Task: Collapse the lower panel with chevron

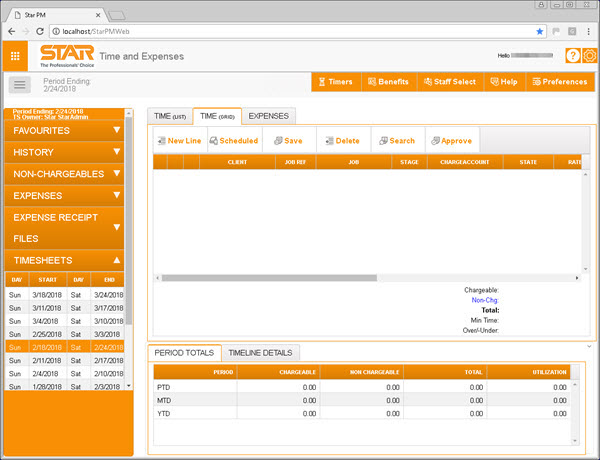Action: 589,346
